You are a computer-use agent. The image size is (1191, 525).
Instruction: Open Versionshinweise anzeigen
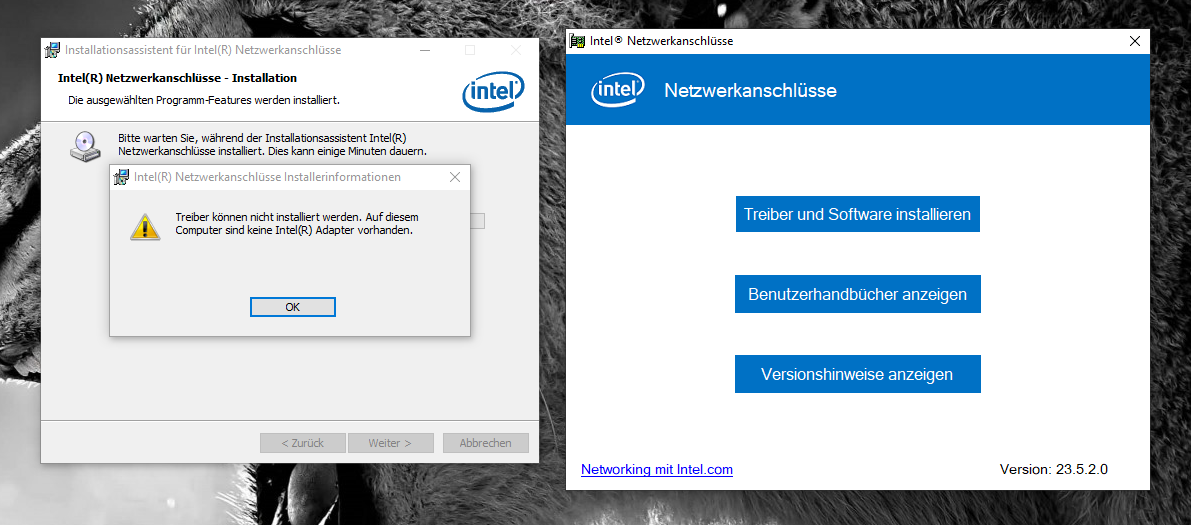tap(858, 374)
